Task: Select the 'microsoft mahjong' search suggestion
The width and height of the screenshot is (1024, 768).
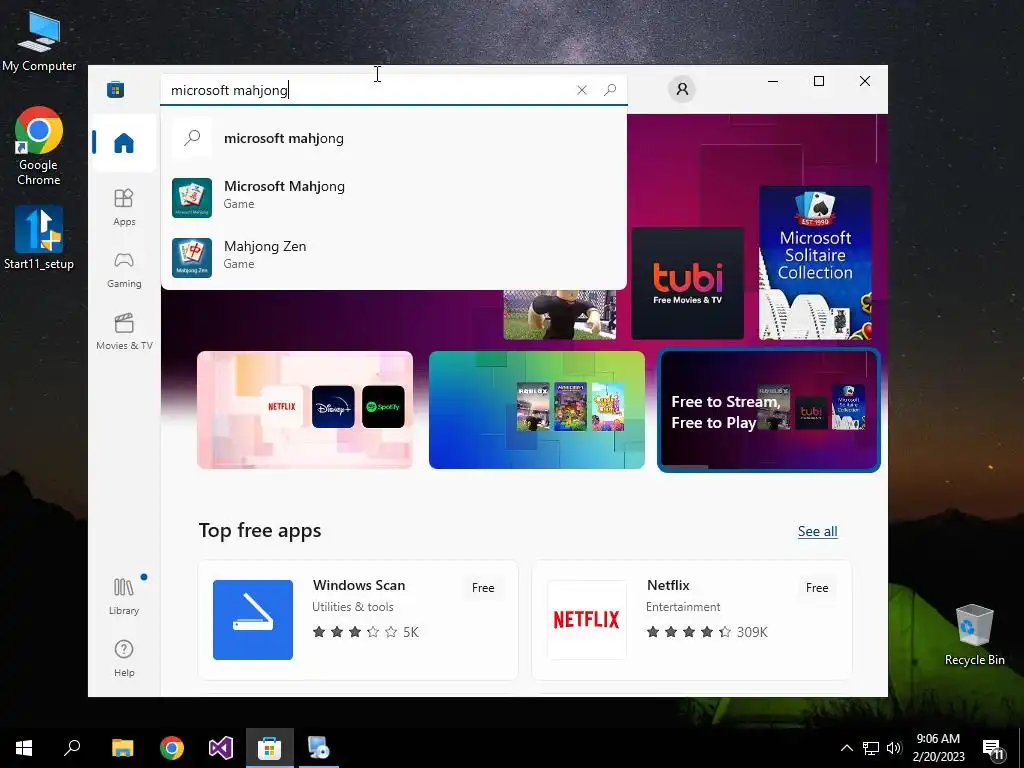Action: tap(394, 138)
